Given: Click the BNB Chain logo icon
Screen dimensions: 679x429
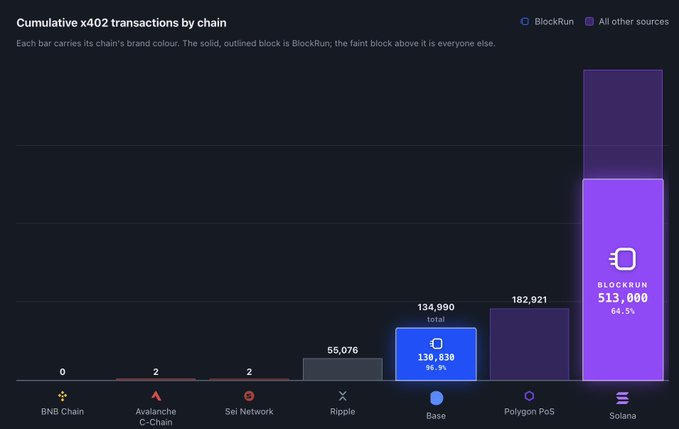Looking at the screenshot, I should (x=62, y=396).
